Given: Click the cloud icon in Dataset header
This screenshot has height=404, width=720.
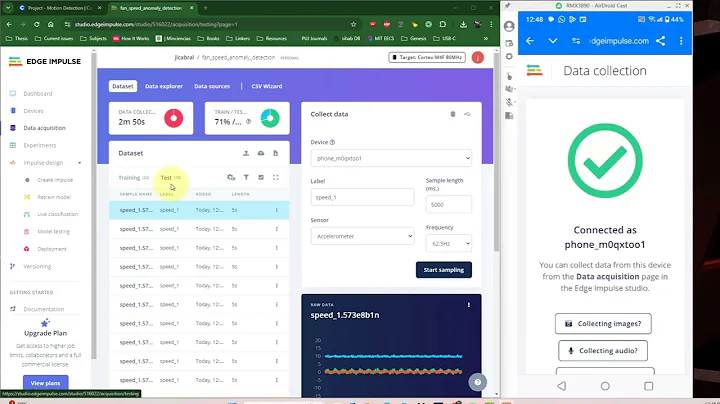Looking at the screenshot, I should pos(261,153).
